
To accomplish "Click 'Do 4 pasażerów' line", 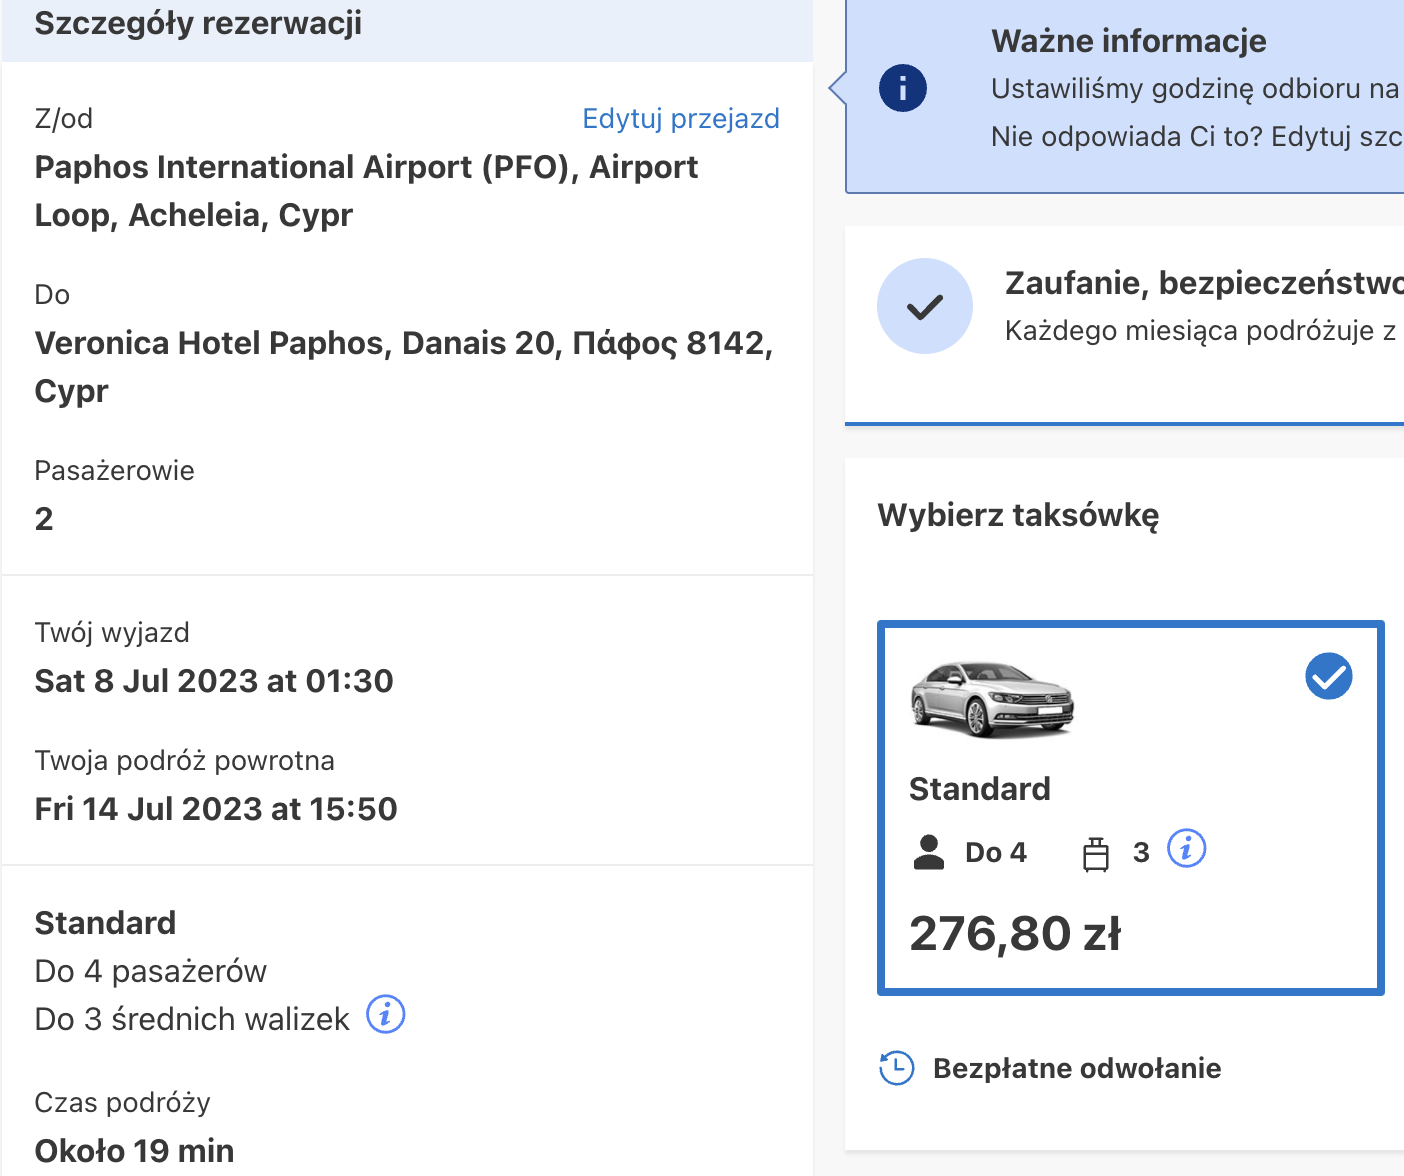I will tap(151, 971).
